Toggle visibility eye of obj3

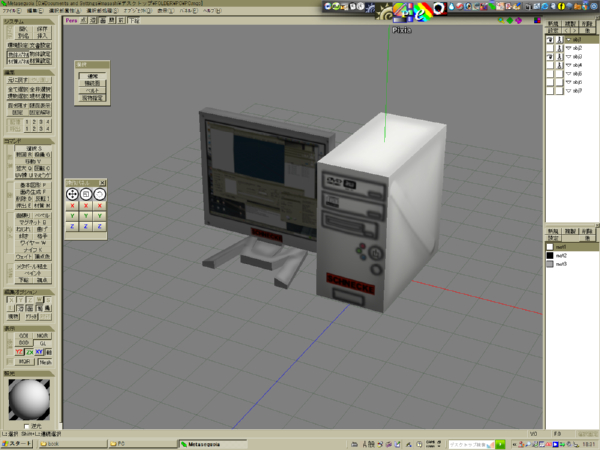point(550,56)
